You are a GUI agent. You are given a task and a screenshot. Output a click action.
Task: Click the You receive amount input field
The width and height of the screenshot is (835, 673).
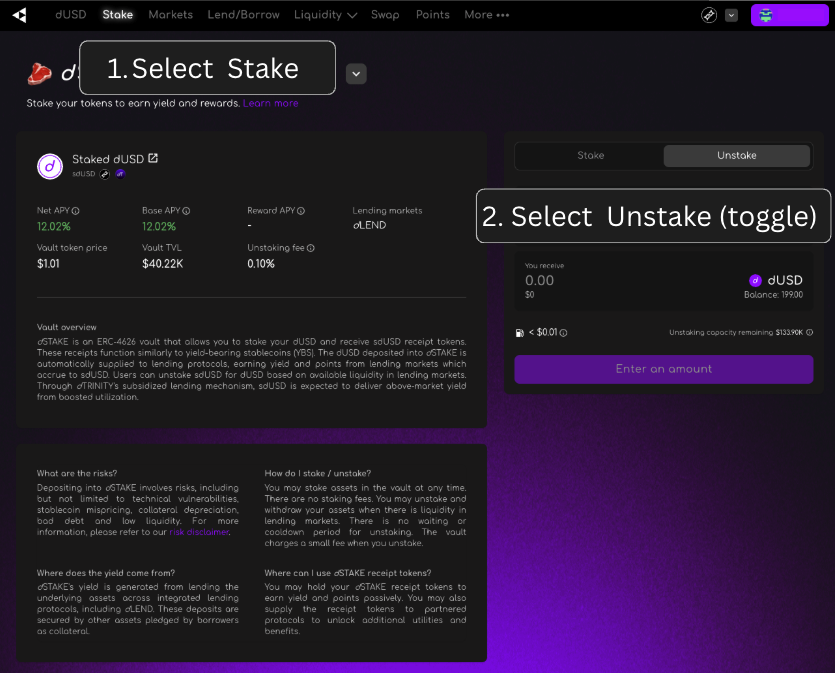[600, 281]
